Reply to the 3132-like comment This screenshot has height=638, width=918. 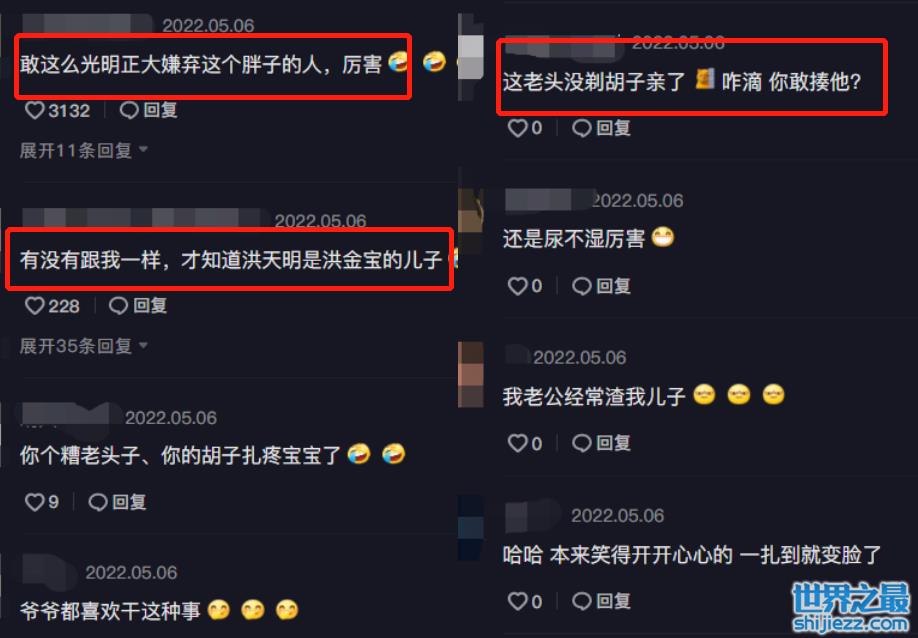click(x=149, y=110)
